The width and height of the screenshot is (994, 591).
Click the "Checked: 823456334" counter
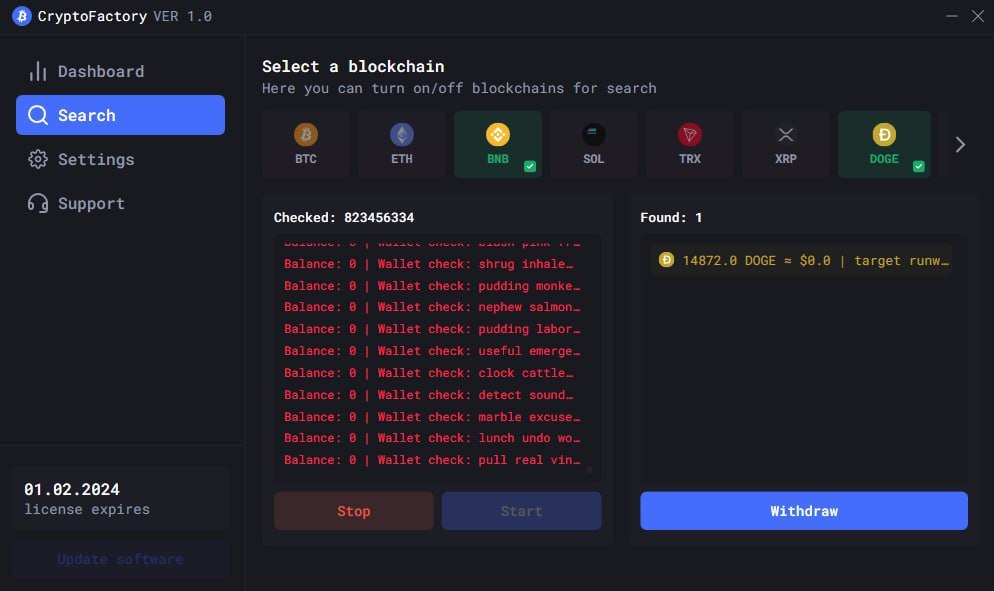pyautogui.click(x=344, y=218)
